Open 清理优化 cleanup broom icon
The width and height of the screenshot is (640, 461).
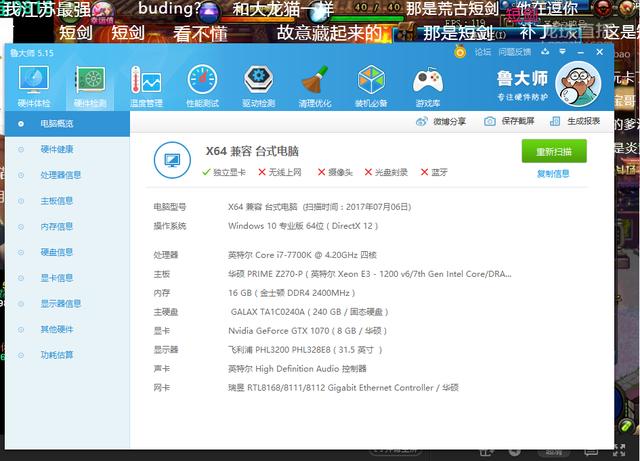point(315,86)
